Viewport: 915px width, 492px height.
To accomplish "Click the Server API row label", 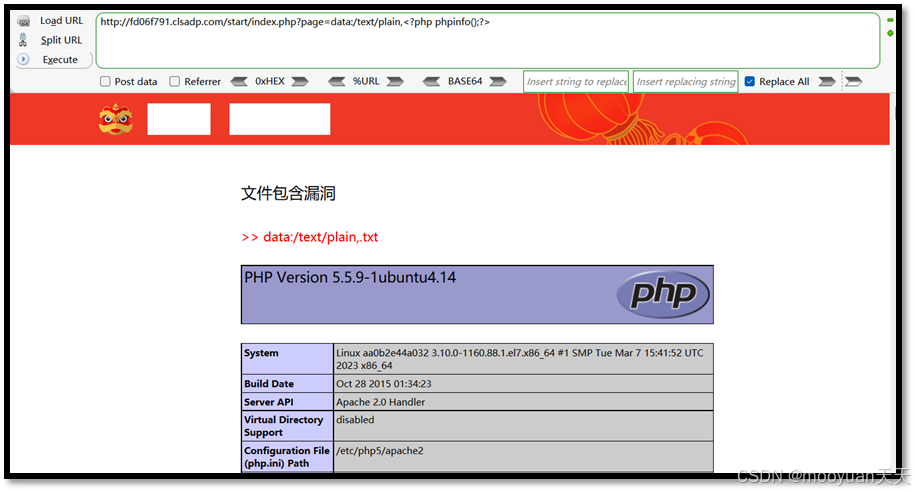I will [x=269, y=402].
